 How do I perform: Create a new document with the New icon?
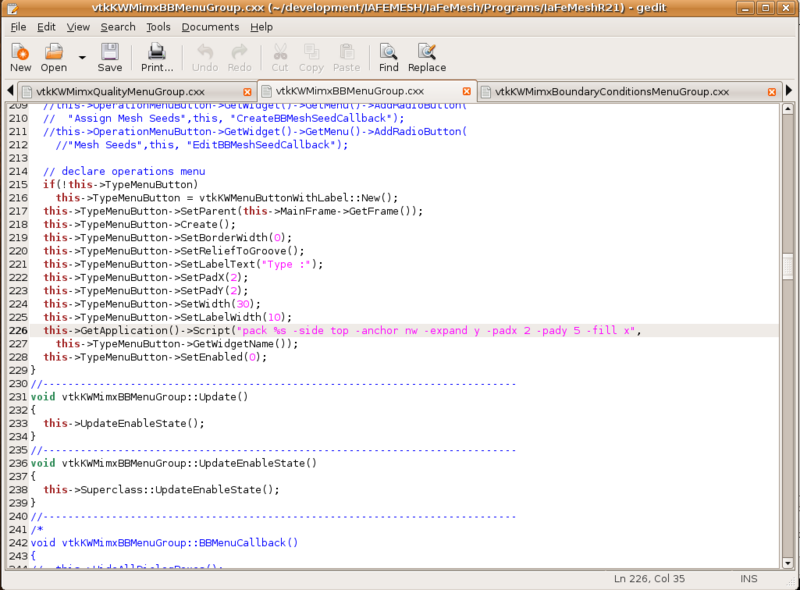(x=20, y=57)
